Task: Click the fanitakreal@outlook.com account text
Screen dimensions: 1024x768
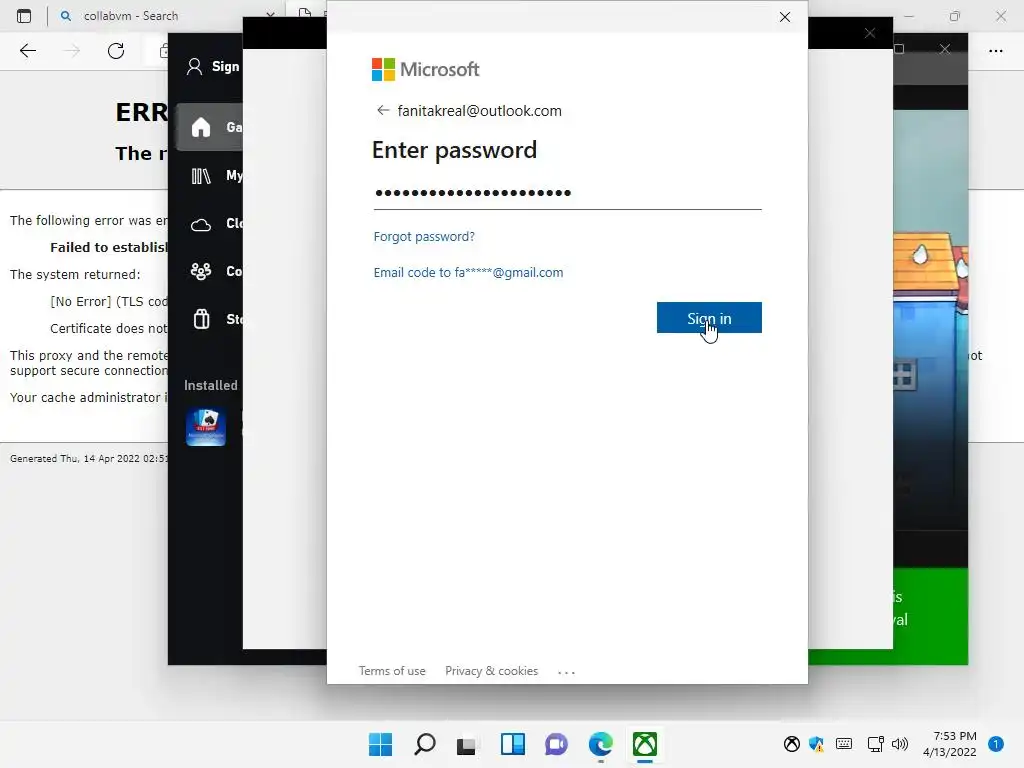Action: (479, 110)
